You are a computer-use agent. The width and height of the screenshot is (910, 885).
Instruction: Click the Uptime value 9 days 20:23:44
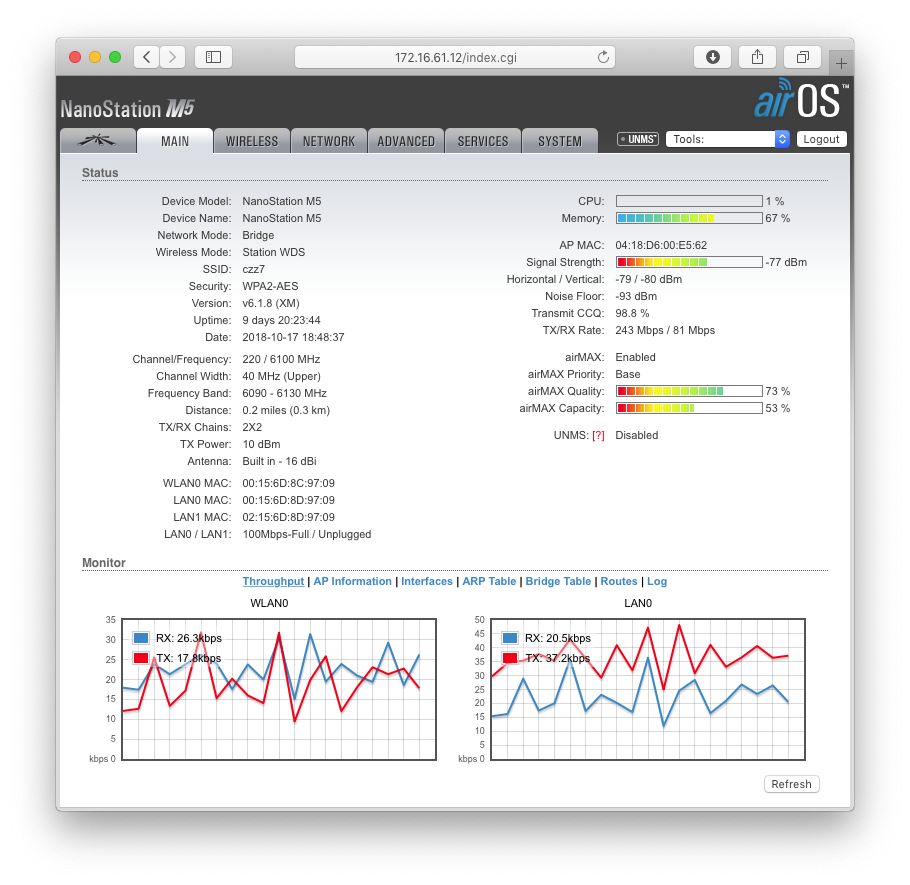point(281,320)
